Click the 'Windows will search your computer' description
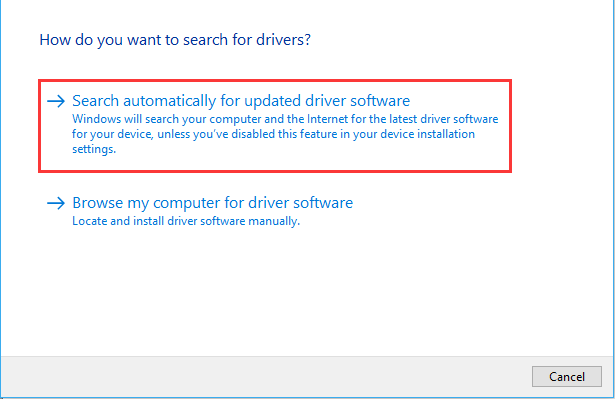 285,134
